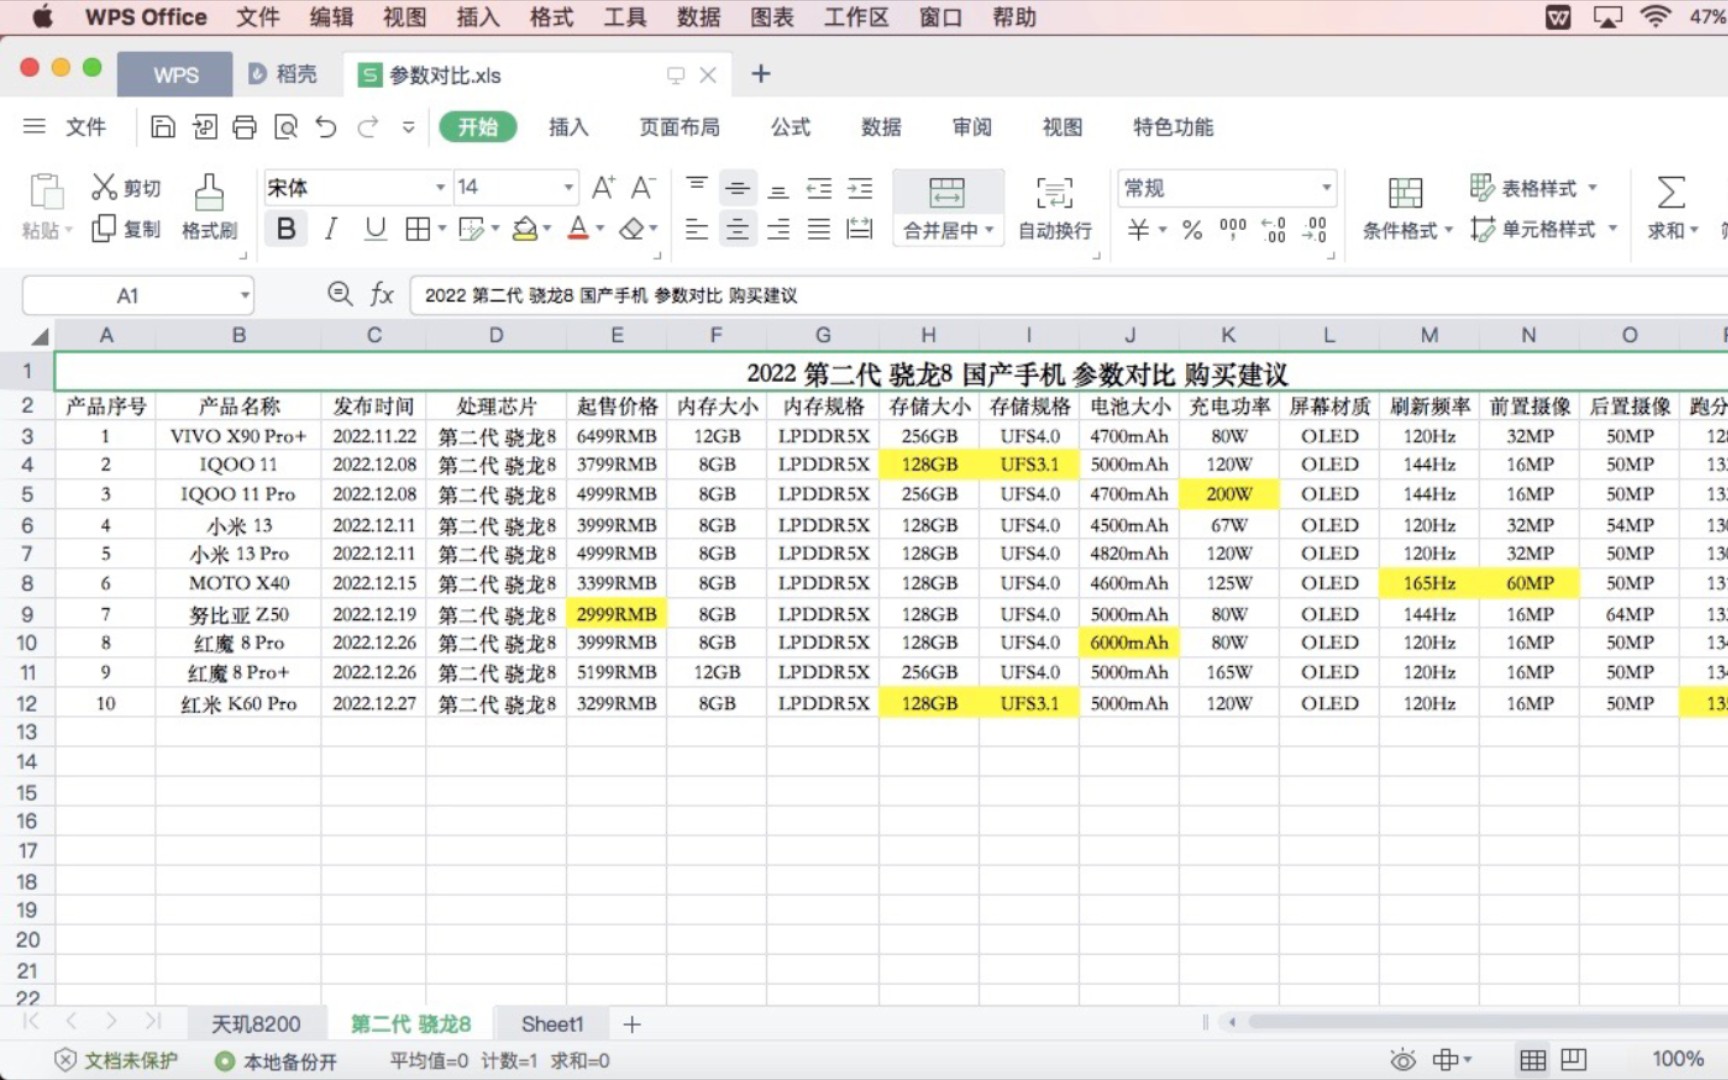Apply percent style format

[x=1192, y=230]
